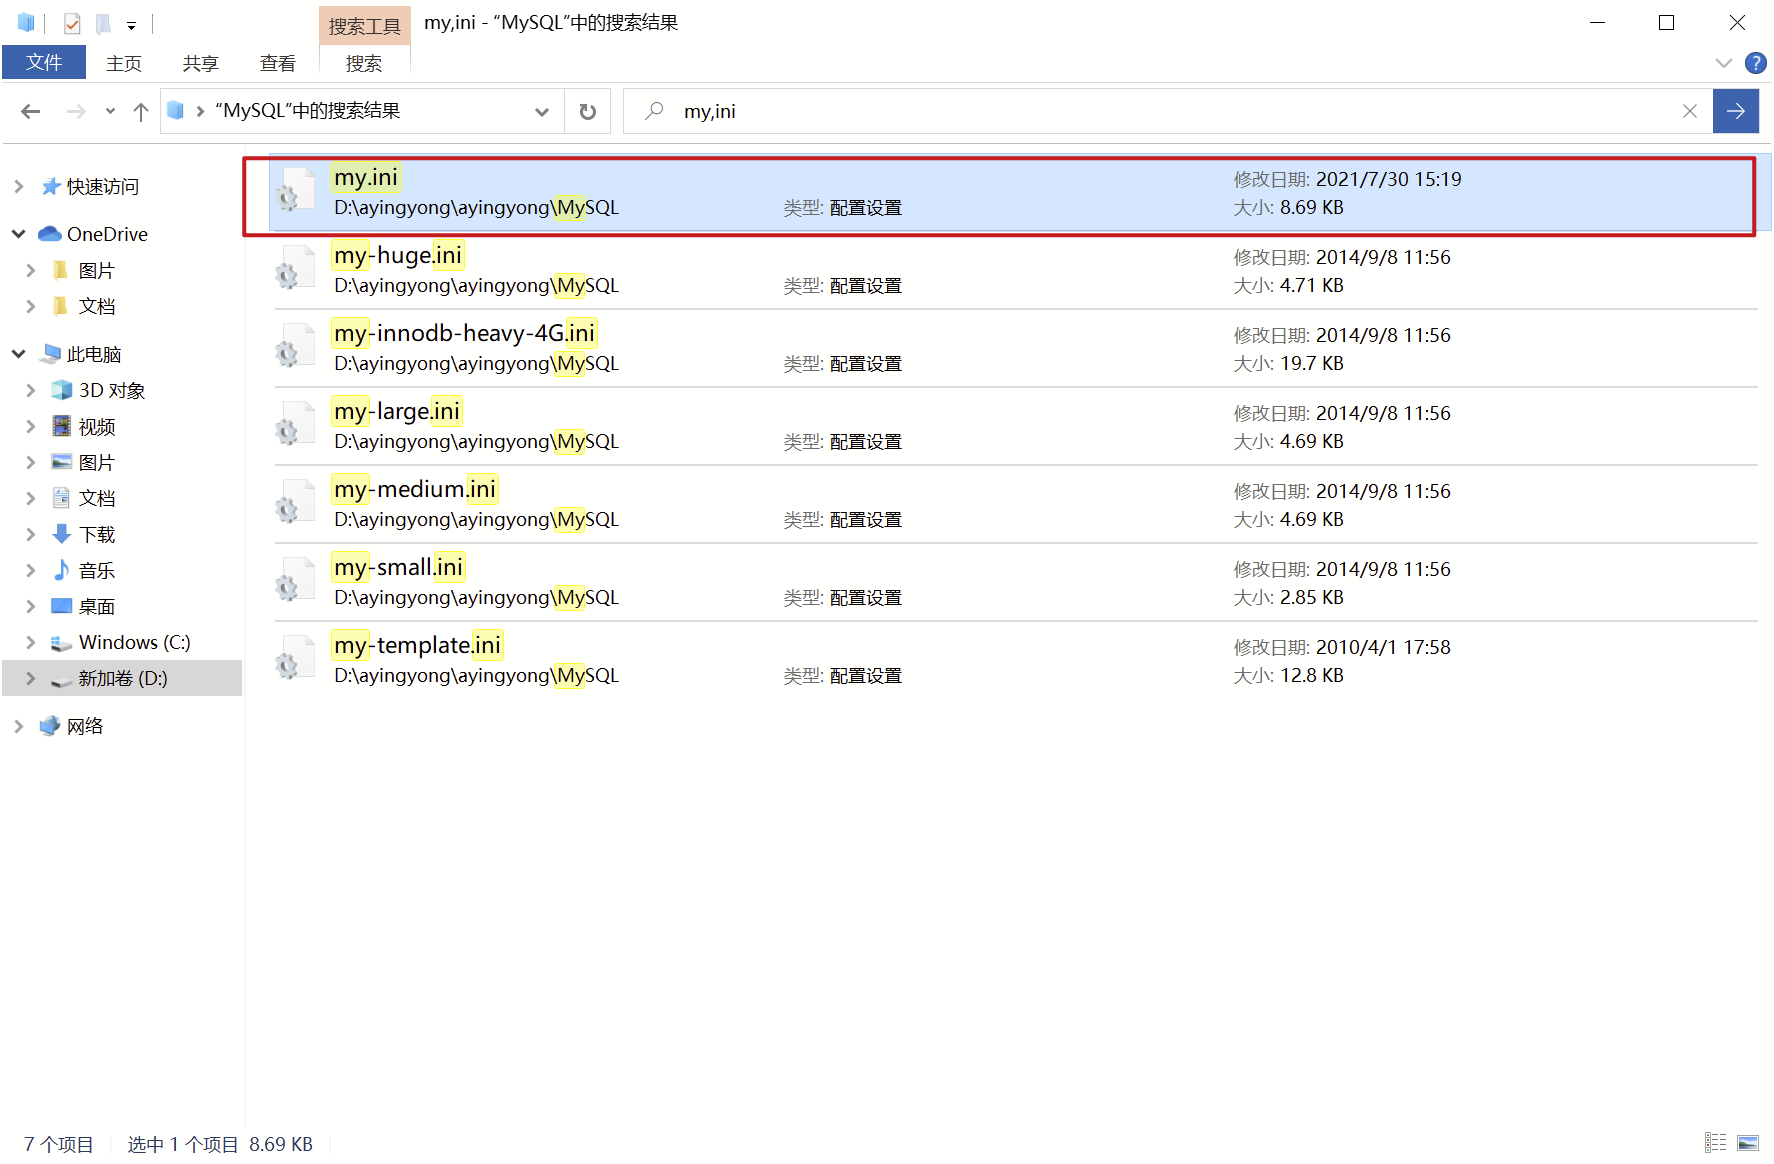Viewport: 1774px width, 1164px height.
Task: Select the Windows (C:) drive
Action: tap(134, 642)
